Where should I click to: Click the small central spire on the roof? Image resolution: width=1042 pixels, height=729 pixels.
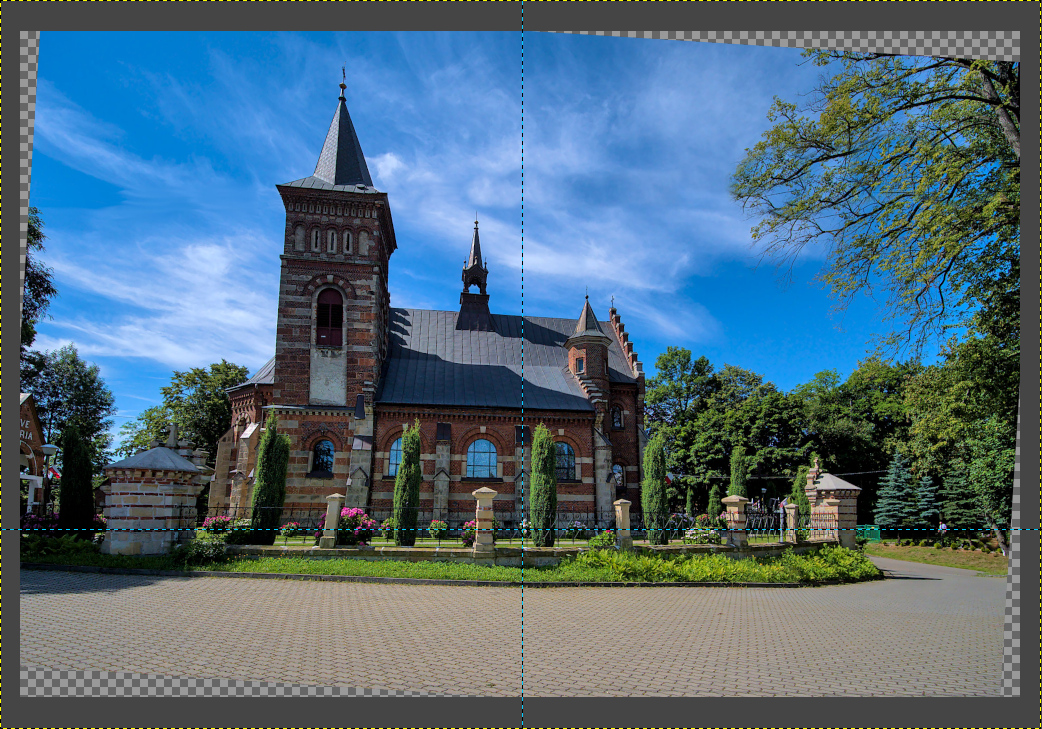click(x=475, y=262)
